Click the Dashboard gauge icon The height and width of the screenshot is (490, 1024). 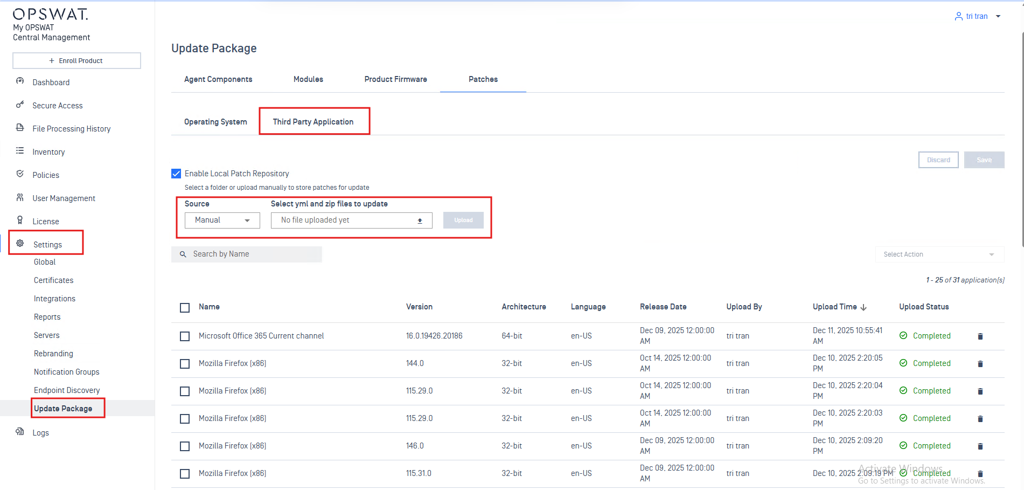[x=20, y=82]
